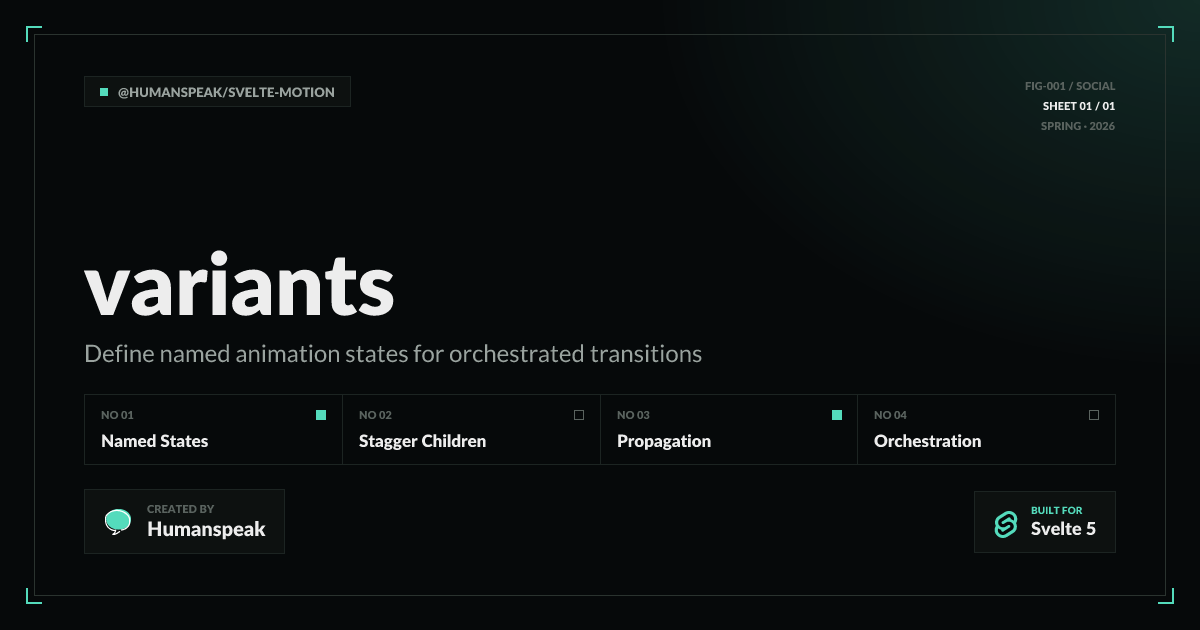Click the 'NO 04' label
Image resolution: width=1200 pixels, height=630 pixels.
pyautogui.click(x=890, y=415)
